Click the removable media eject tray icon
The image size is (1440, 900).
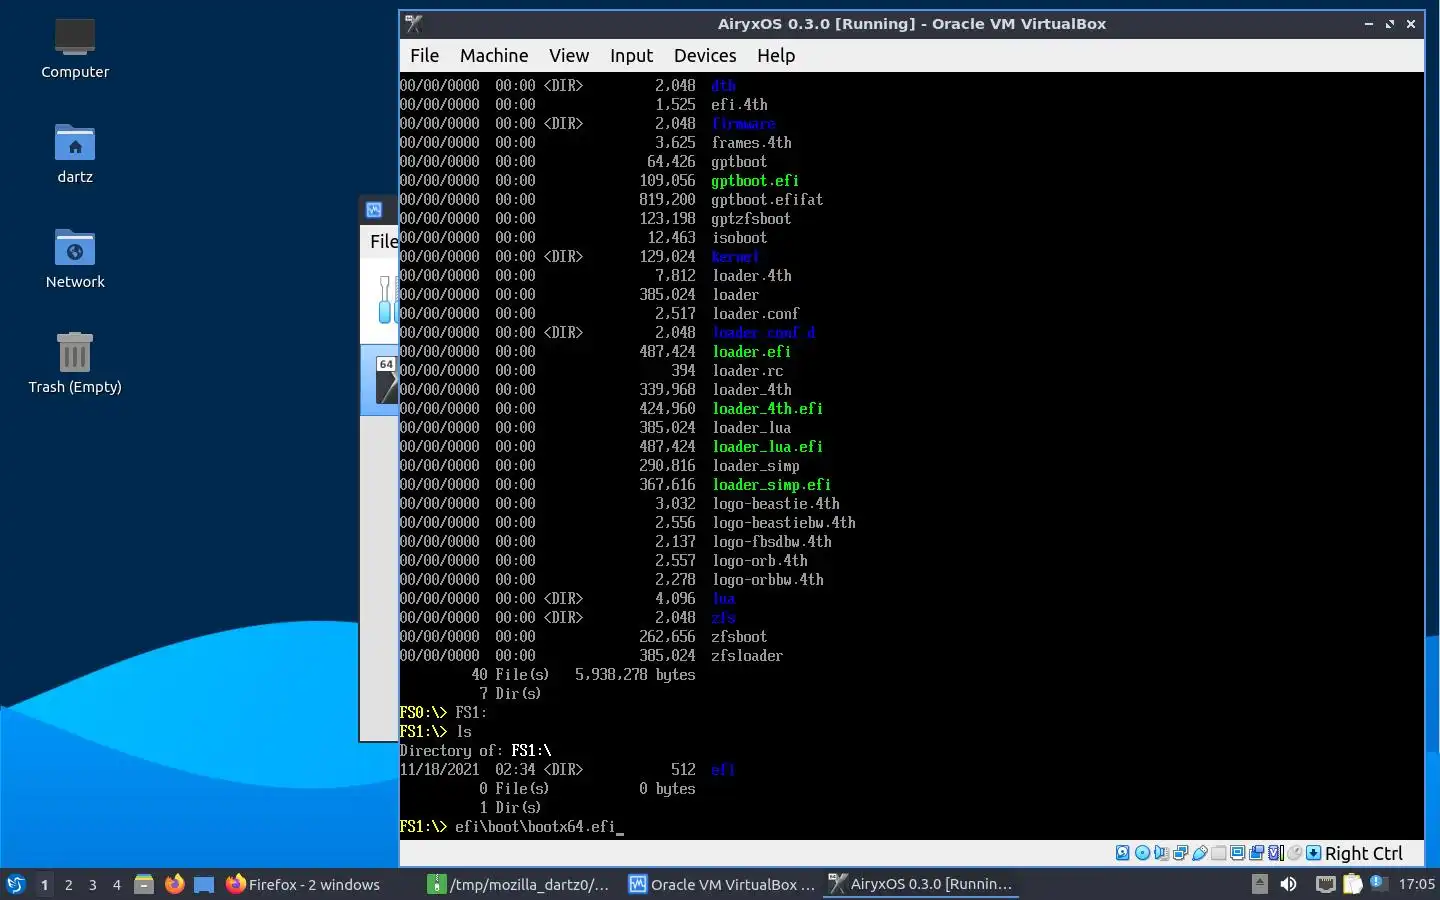[1260, 884]
